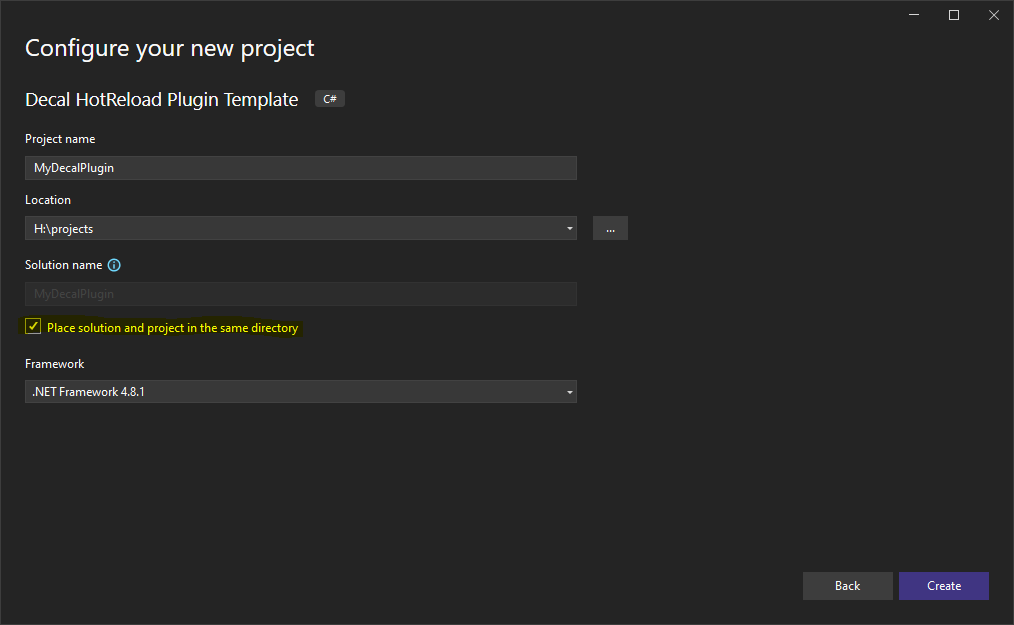Viewport: 1014px width, 625px height.
Task: Click the Solution name label
Action: [x=63, y=265]
